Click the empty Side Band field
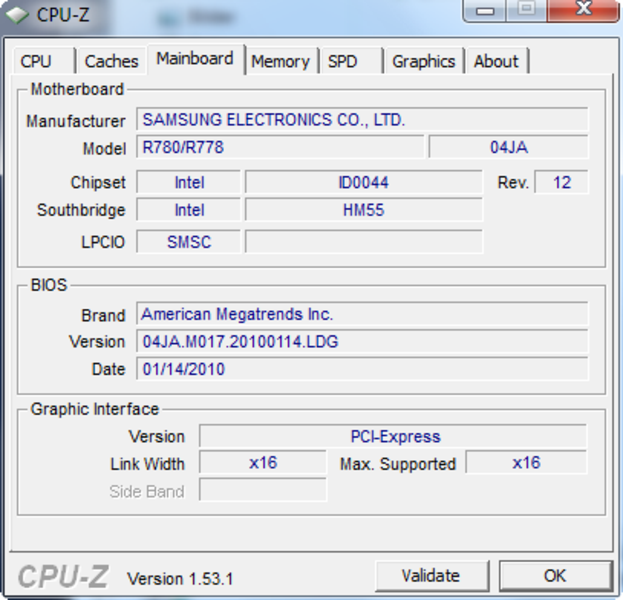Image resolution: width=623 pixels, height=600 pixels. point(263,490)
